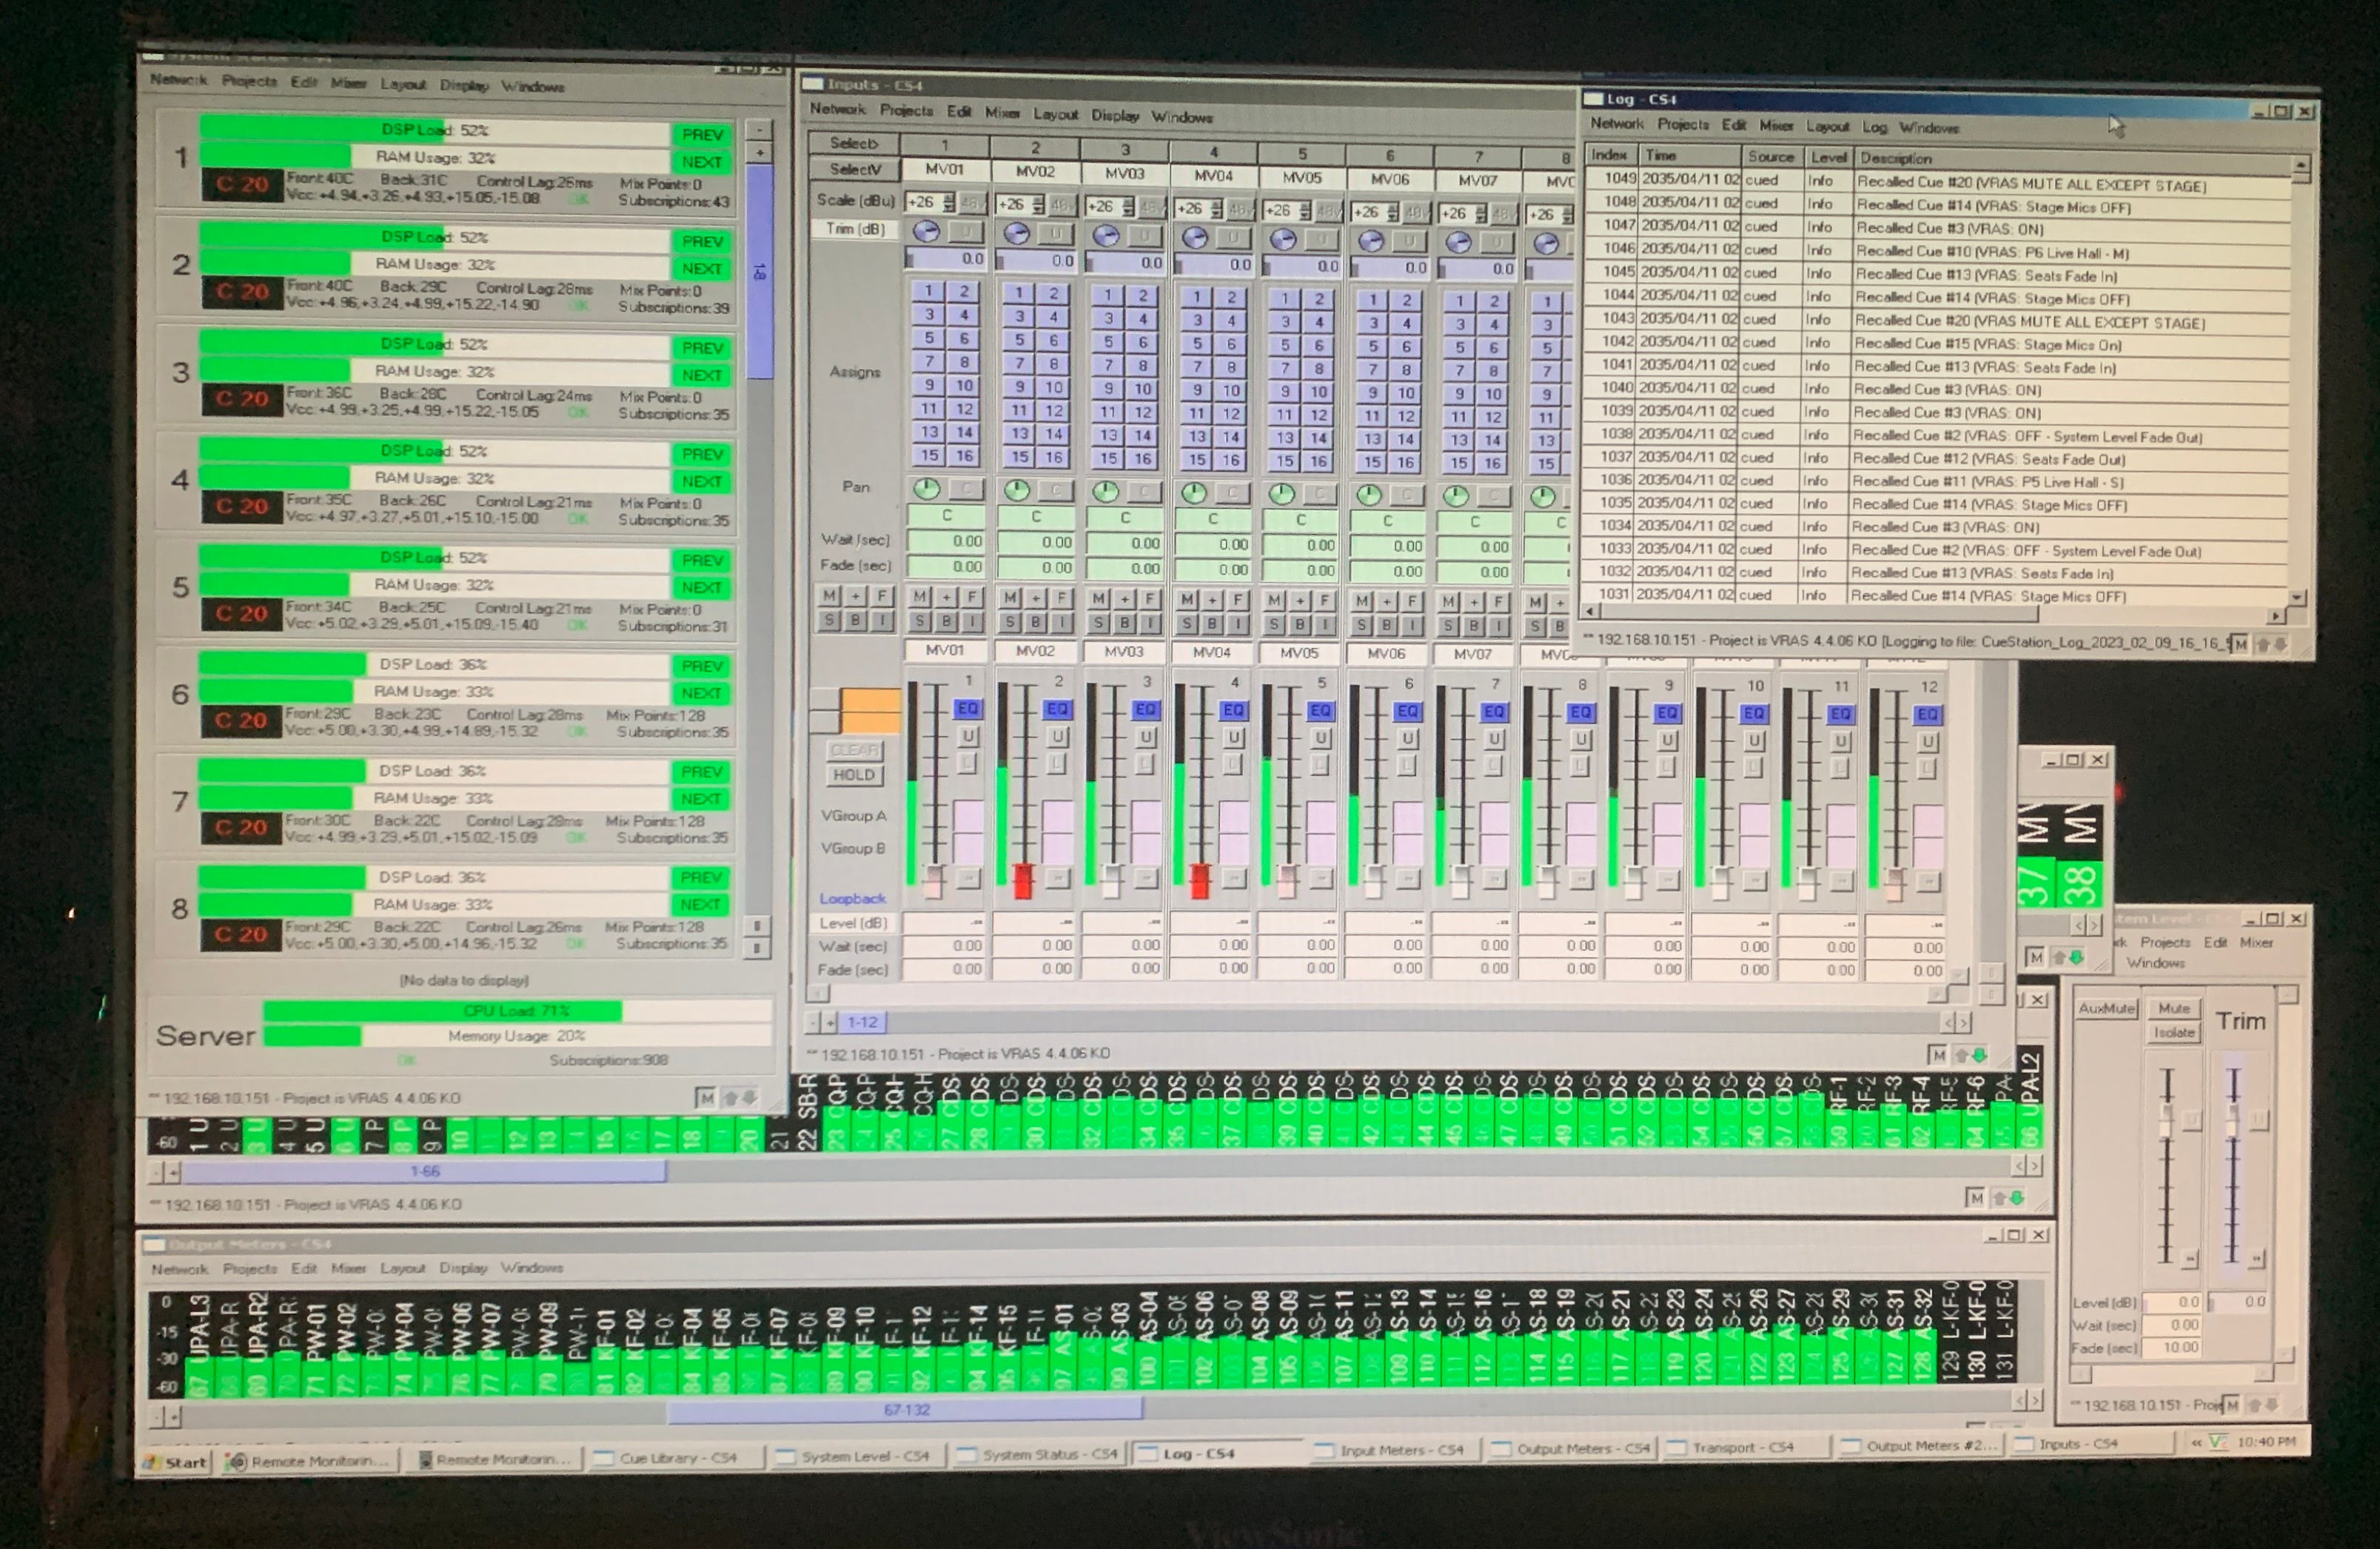Open the Mixer menu in Inputs window
This screenshot has width=2380, height=1549.
tap(1001, 113)
